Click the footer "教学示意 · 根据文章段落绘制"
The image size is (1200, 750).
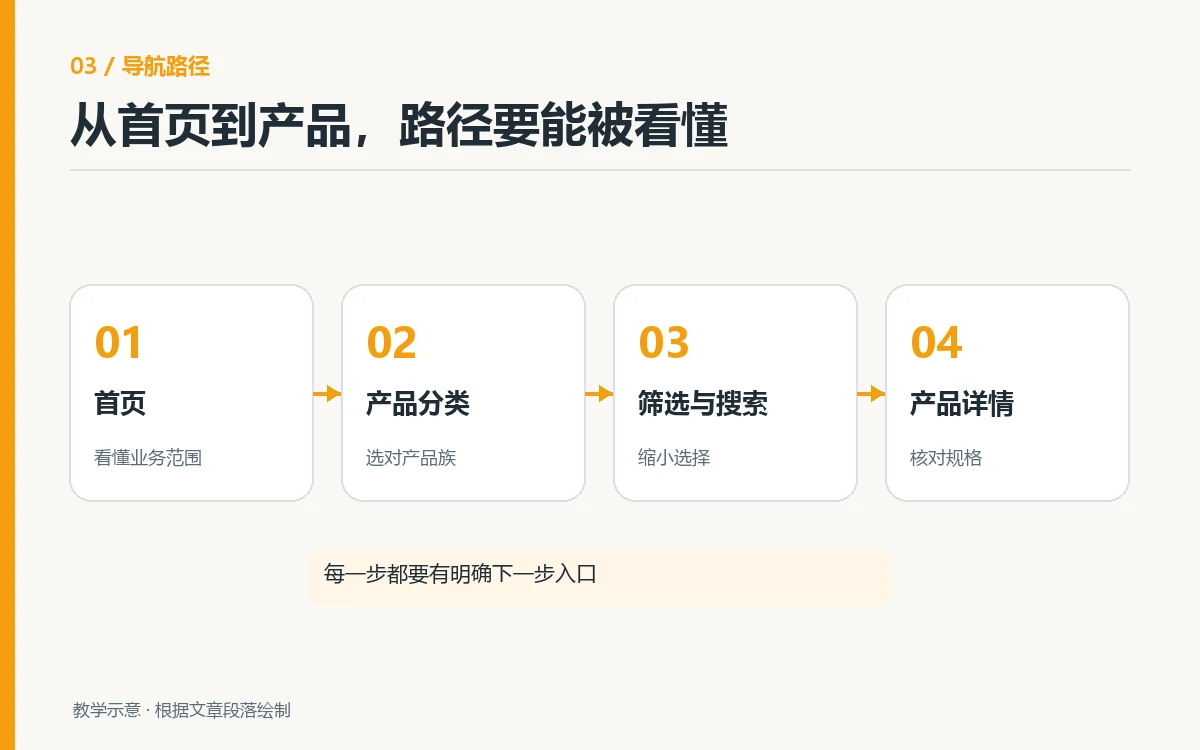click(182, 710)
